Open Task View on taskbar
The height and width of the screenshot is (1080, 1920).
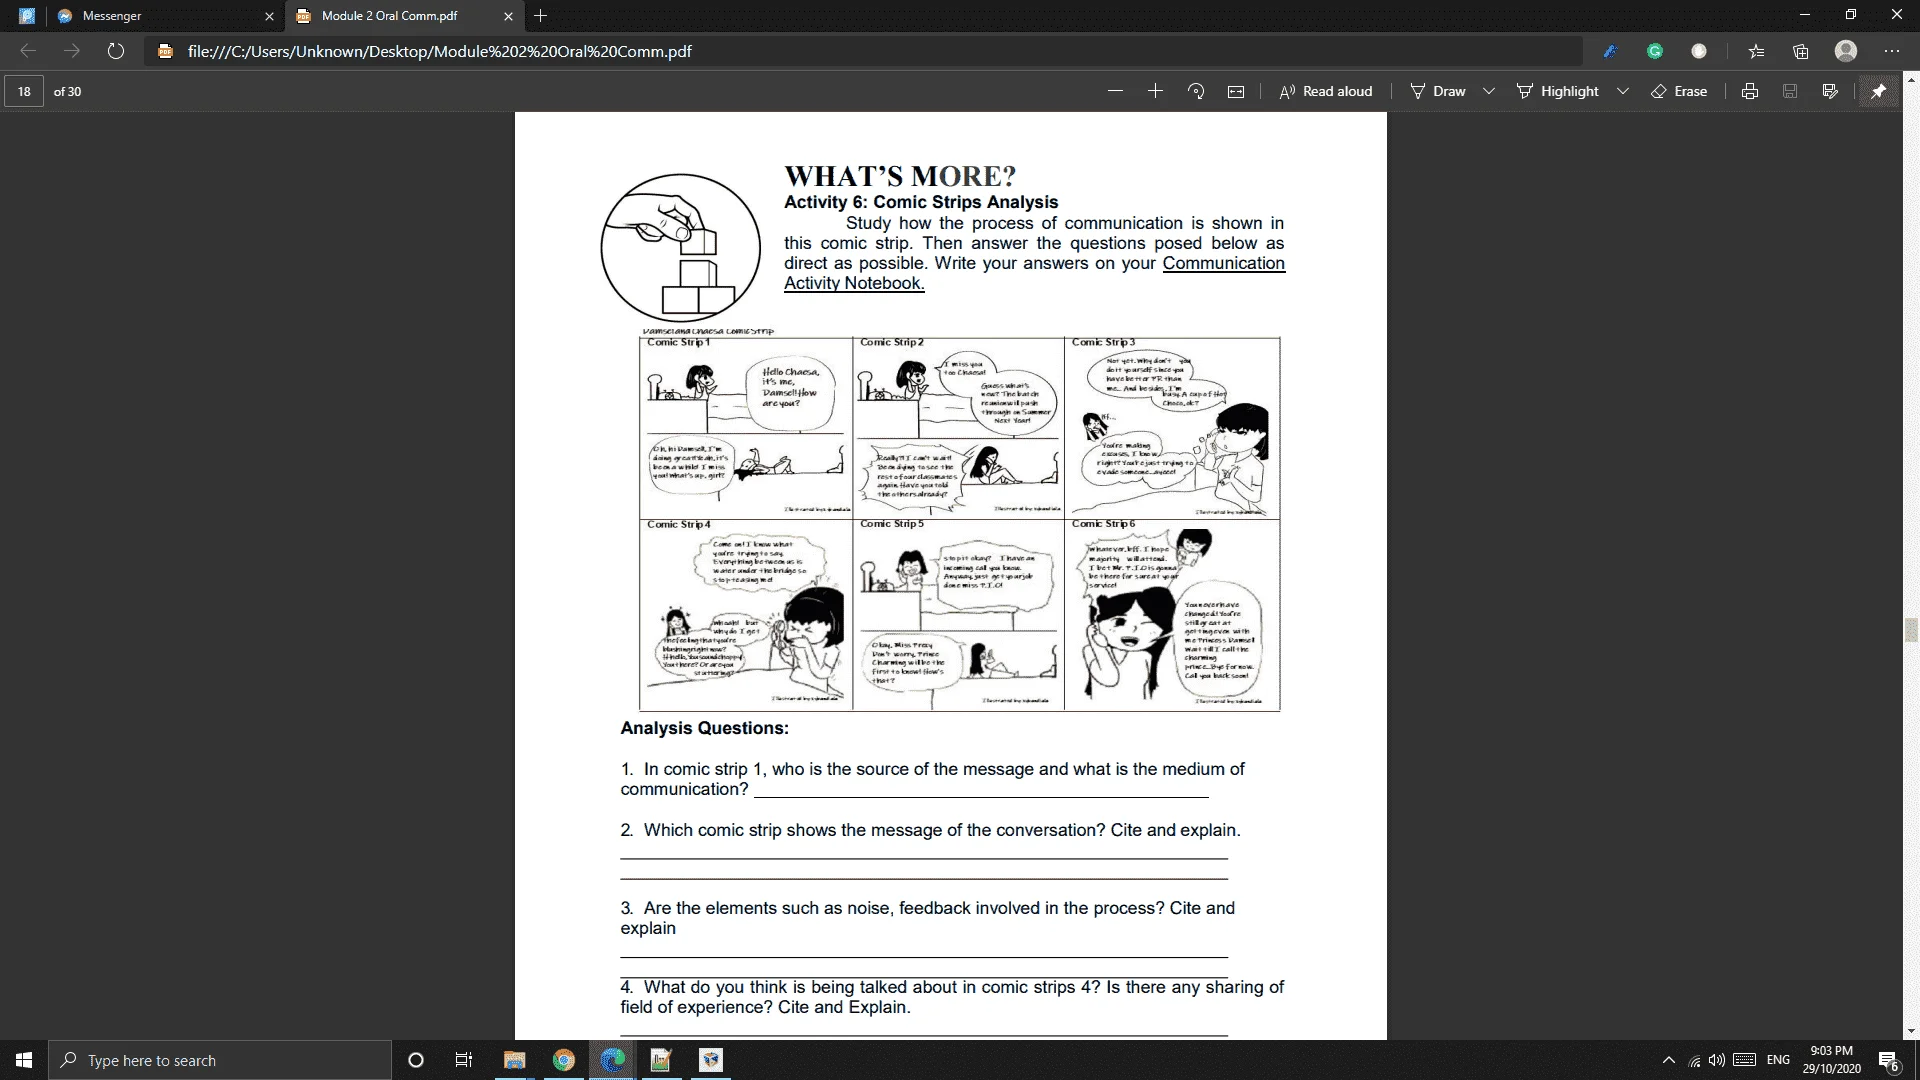[464, 1060]
